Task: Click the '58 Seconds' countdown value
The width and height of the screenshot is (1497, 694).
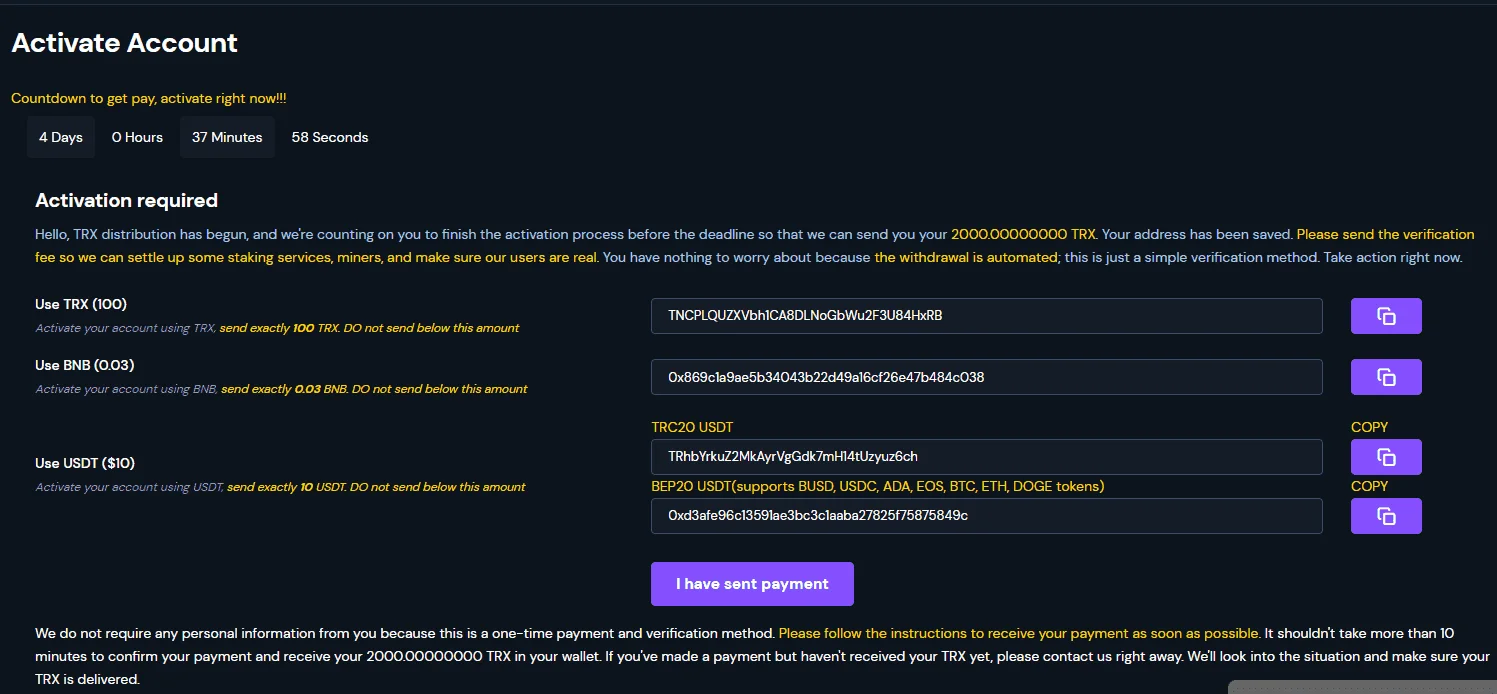Action: [330, 137]
